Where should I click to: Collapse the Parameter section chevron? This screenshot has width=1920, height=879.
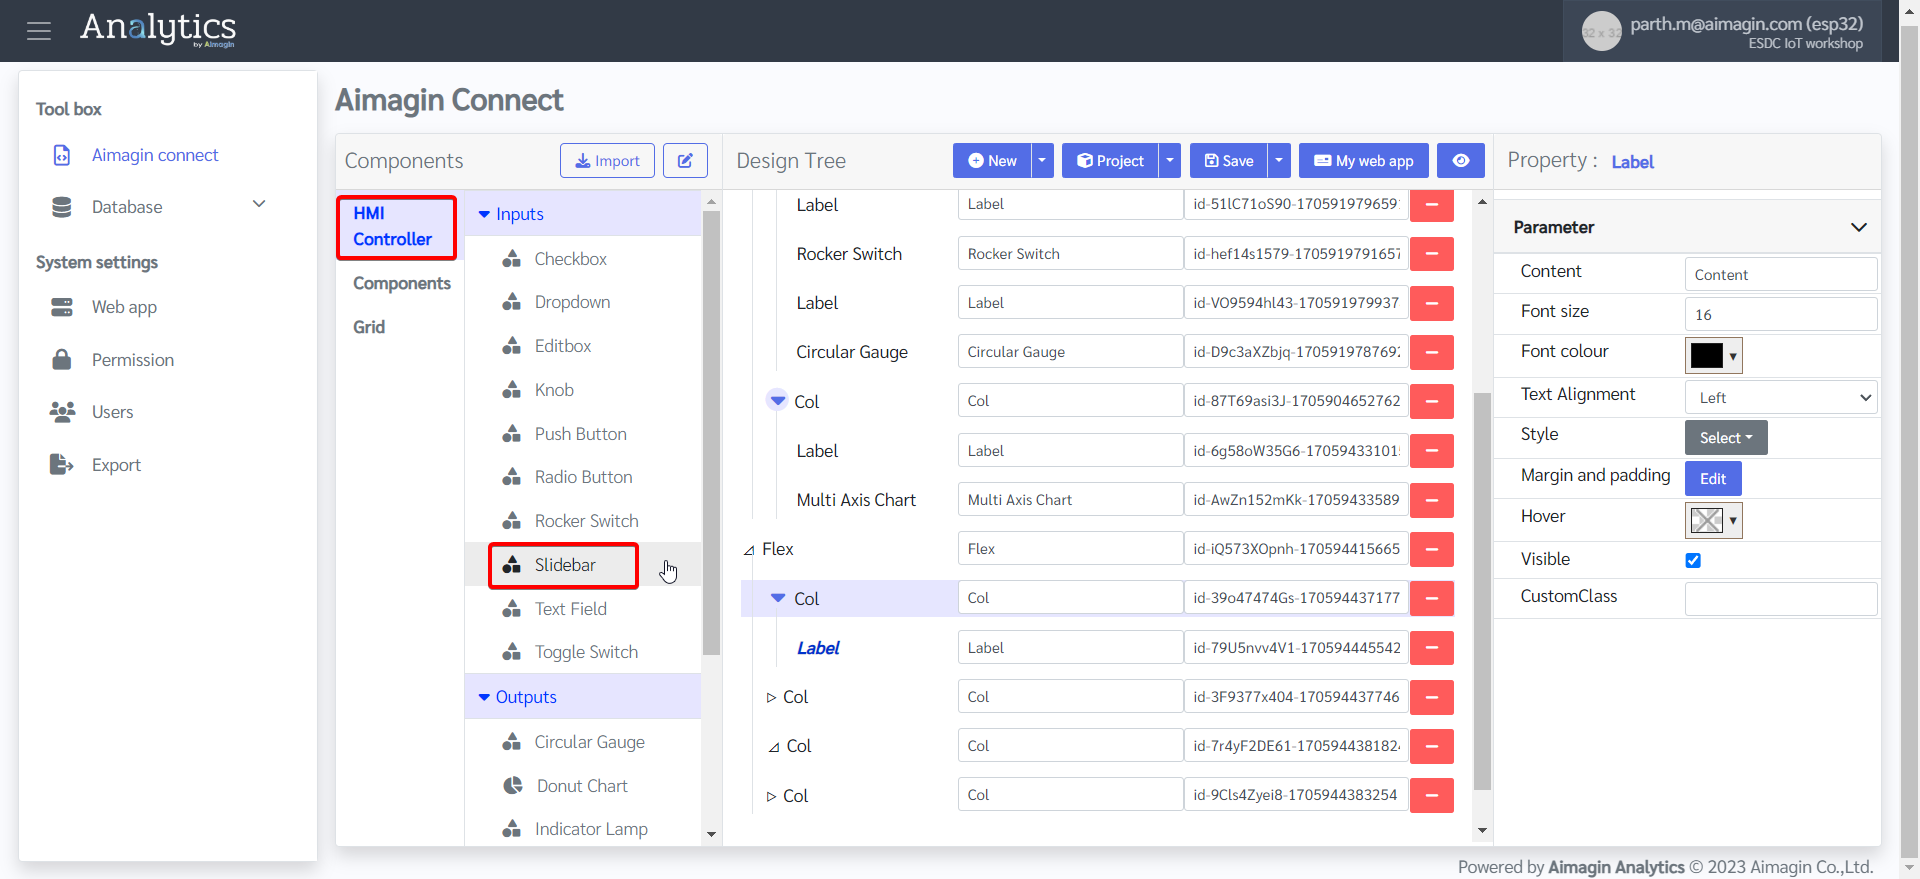click(1859, 227)
